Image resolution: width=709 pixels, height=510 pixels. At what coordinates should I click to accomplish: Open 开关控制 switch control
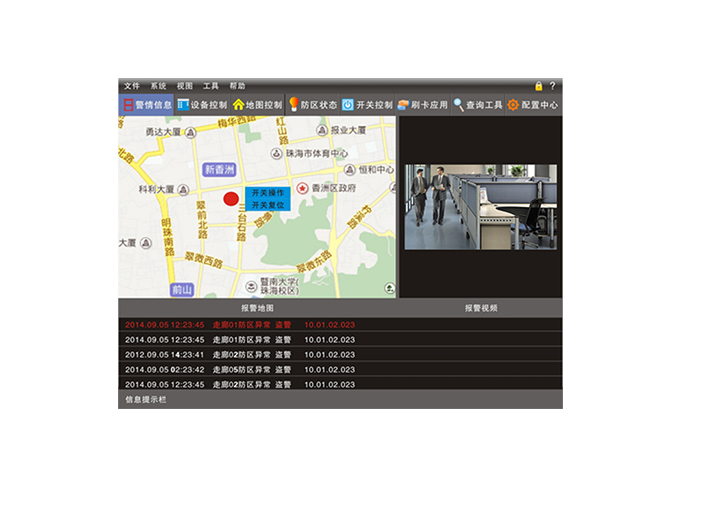(367, 104)
